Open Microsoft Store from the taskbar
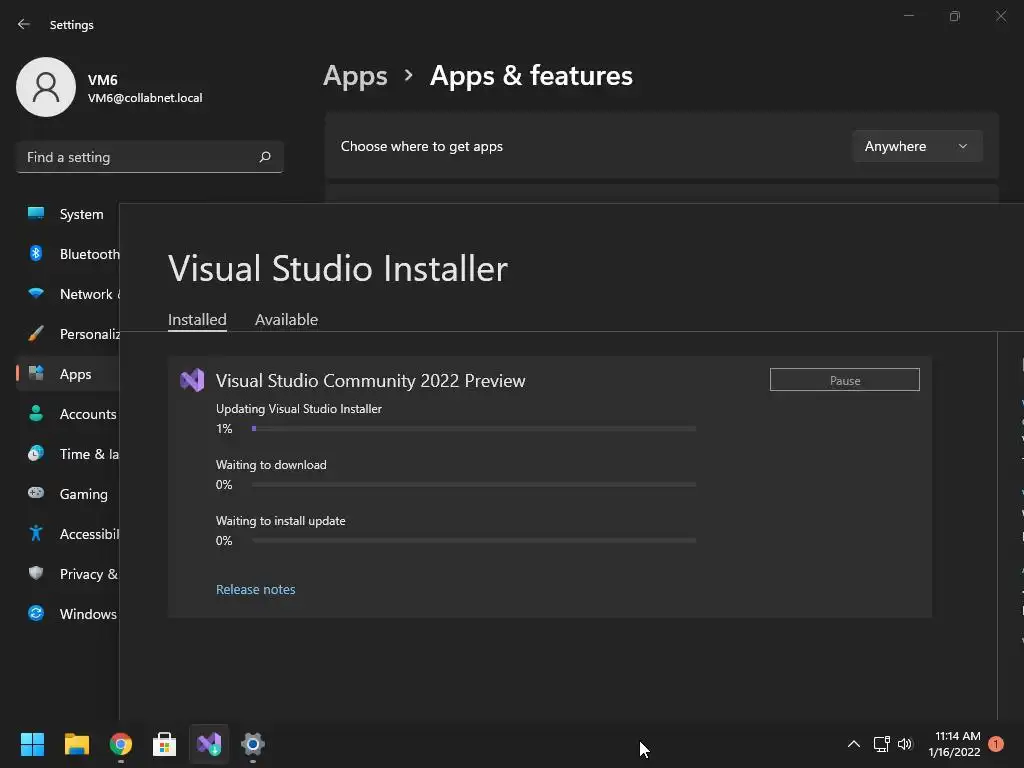This screenshot has height=768, width=1024. 165,744
